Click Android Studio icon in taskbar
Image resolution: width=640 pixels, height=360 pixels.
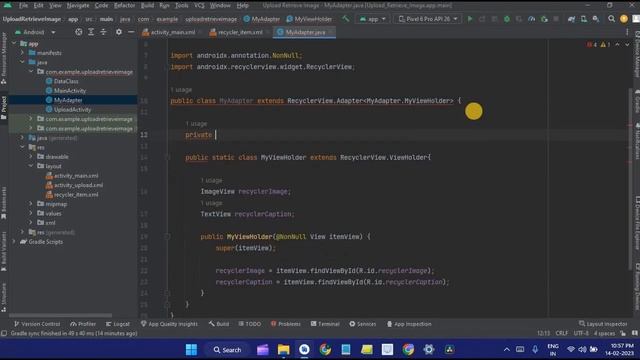[304, 349]
